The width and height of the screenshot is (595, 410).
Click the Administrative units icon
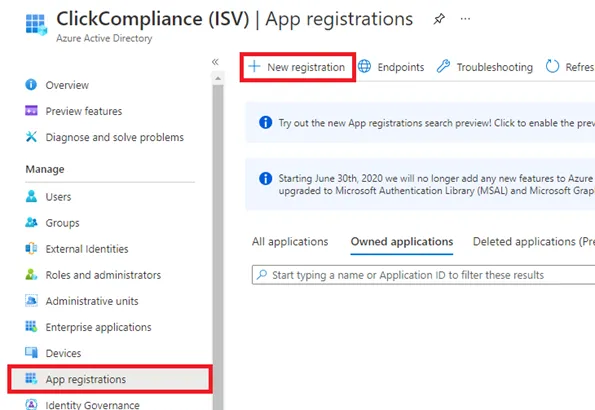31,300
